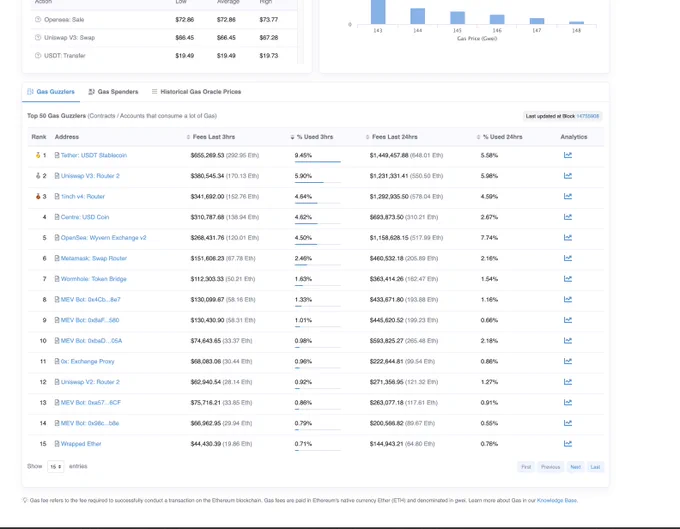Open 0x: Exchange Proxy address page
Image resolution: width=680 pixels, height=529 pixels.
click(x=88, y=361)
